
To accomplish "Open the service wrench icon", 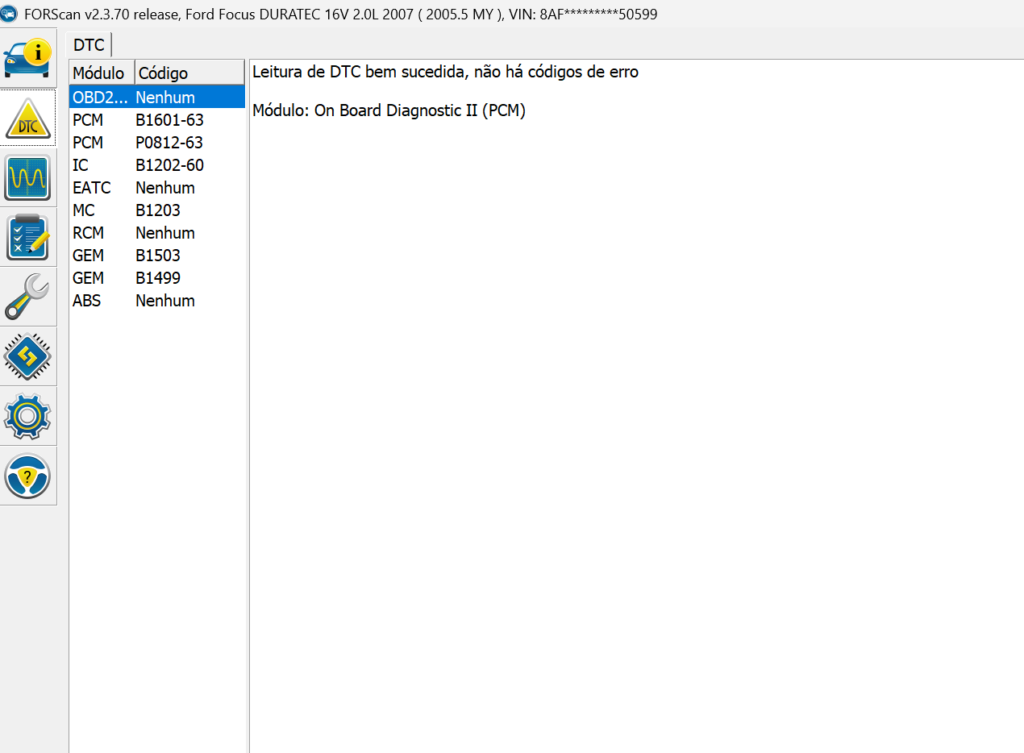I will coord(28,297).
